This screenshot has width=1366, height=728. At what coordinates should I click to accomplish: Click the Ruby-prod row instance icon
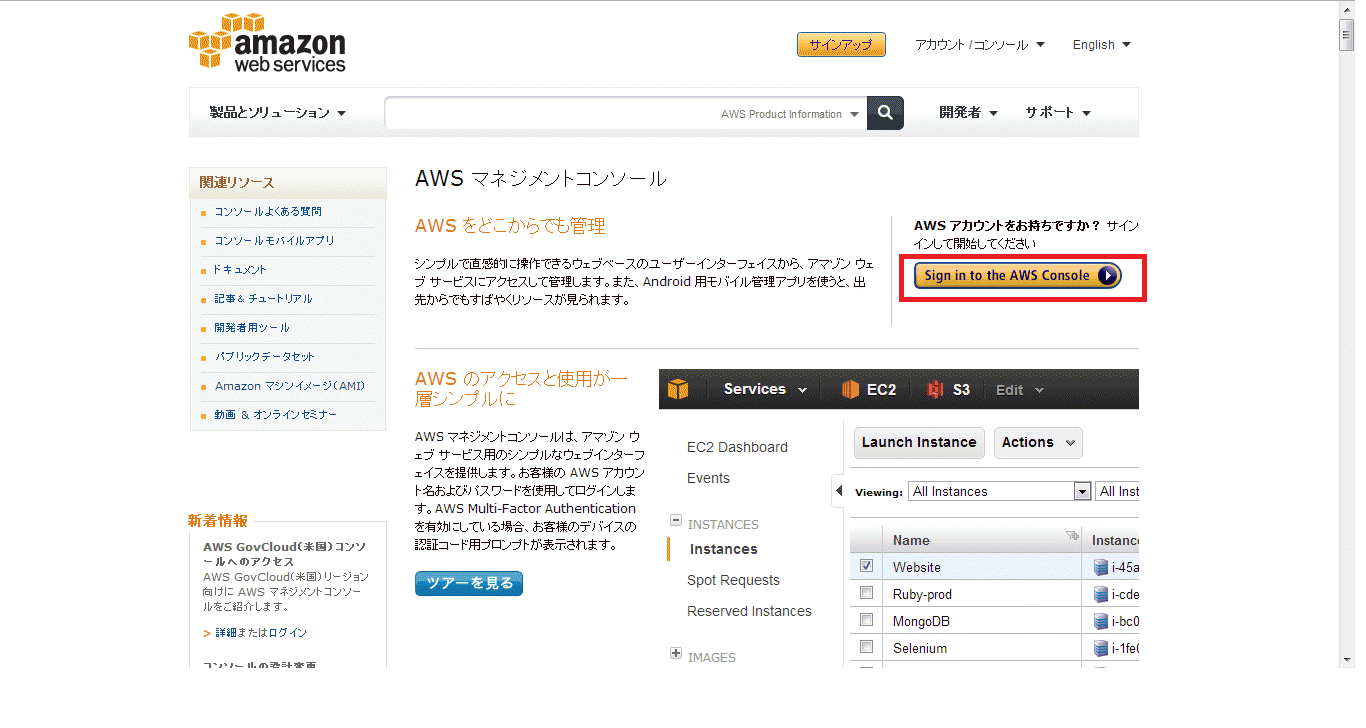click(x=1101, y=594)
